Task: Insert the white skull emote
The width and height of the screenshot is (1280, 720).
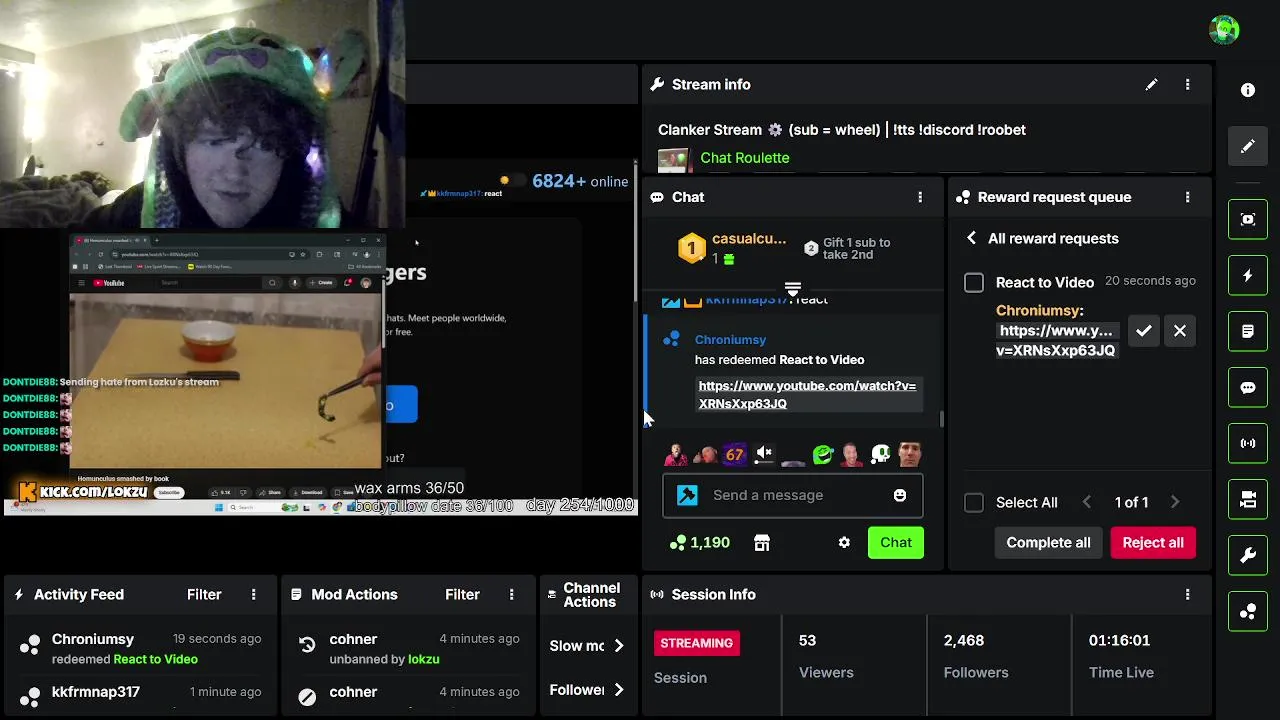Action: [880, 455]
